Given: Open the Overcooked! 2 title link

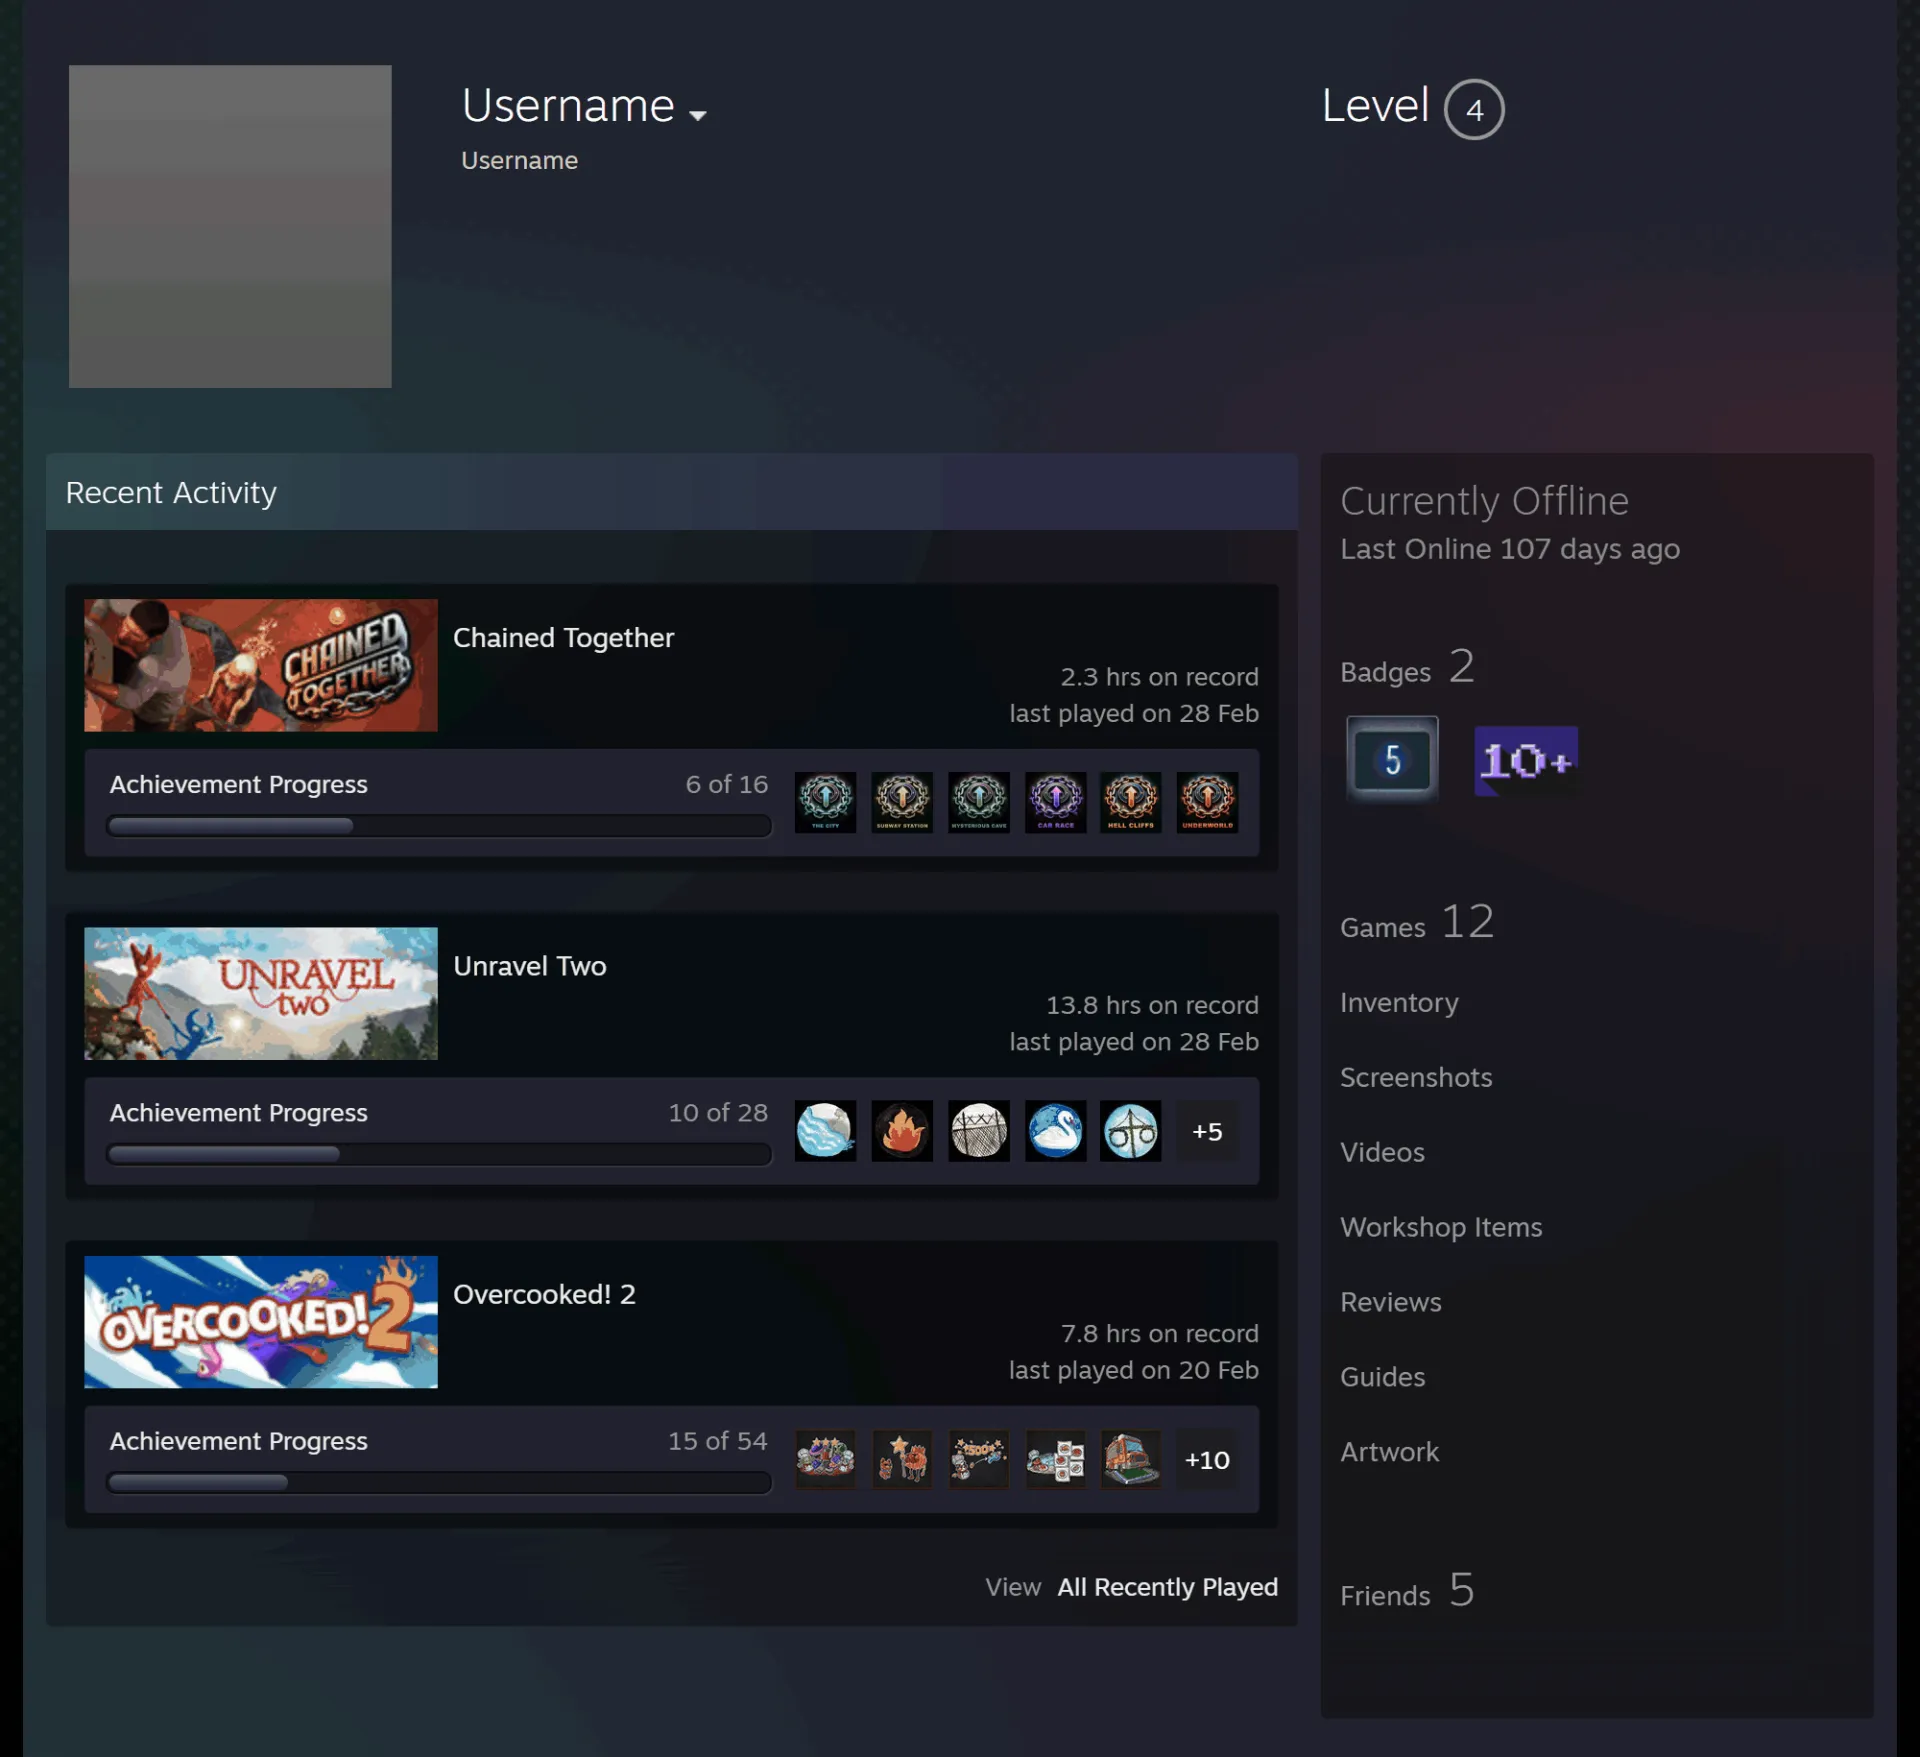Looking at the screenshot, I should [x=544, y=1294].
